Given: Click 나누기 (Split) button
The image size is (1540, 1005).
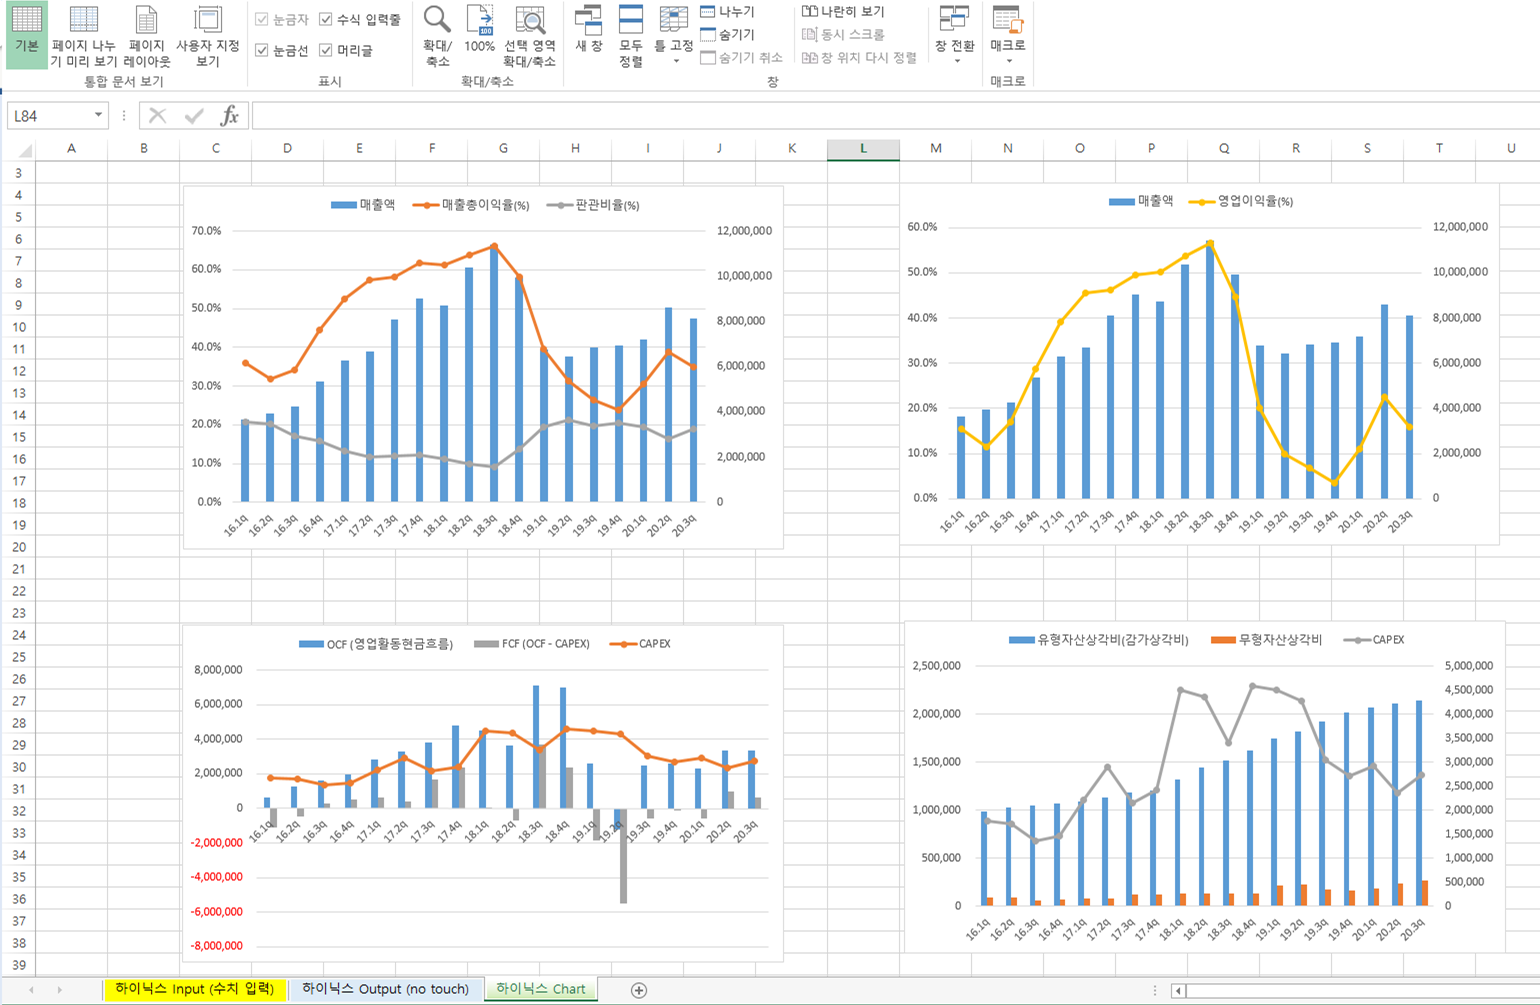Looking at the screenshot, I should point(728,12).
